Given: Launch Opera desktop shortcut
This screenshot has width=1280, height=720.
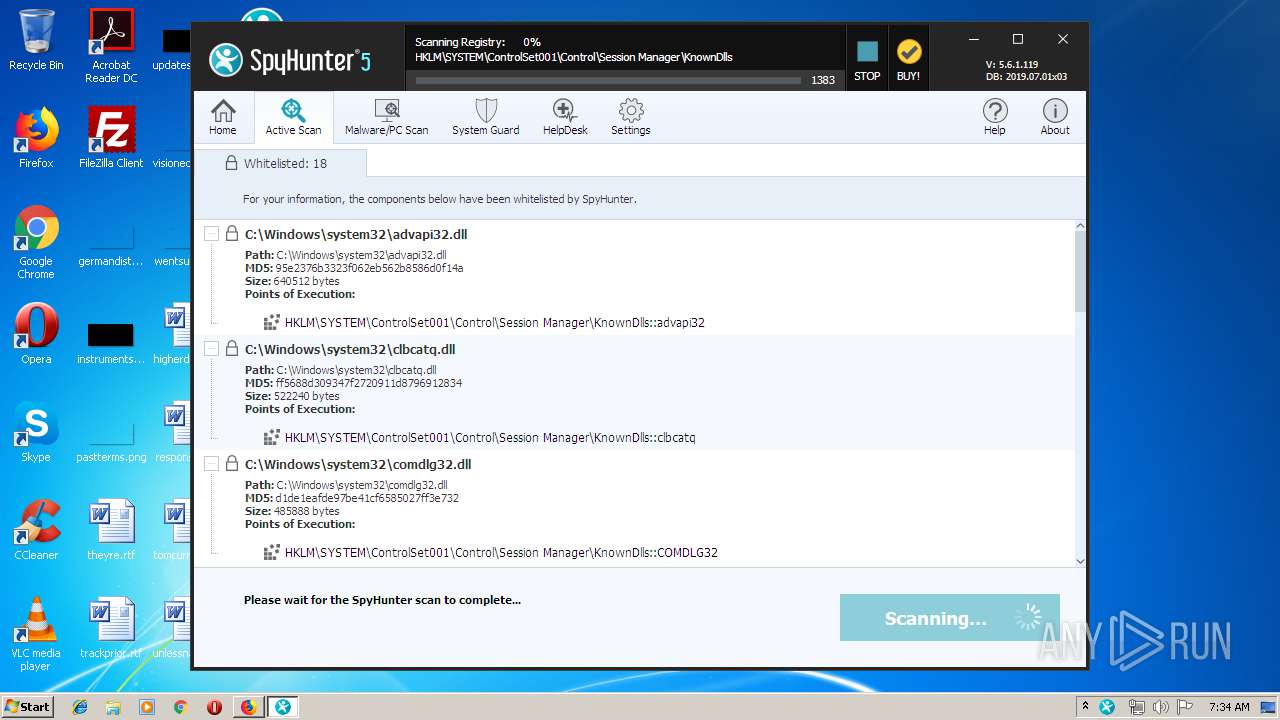Looking at the screenshot, I should click(36, 334).
